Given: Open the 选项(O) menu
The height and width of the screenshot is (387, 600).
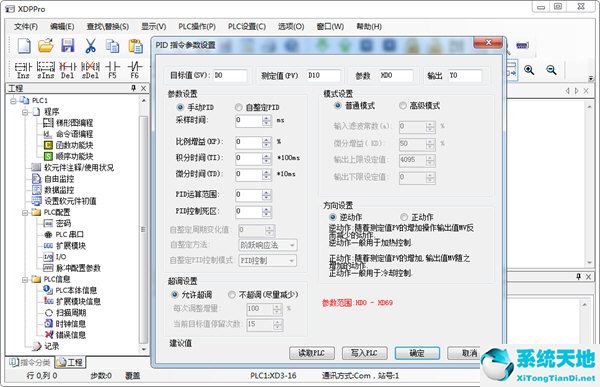Looking at the screenshot, I should click(x=291, y=26).
